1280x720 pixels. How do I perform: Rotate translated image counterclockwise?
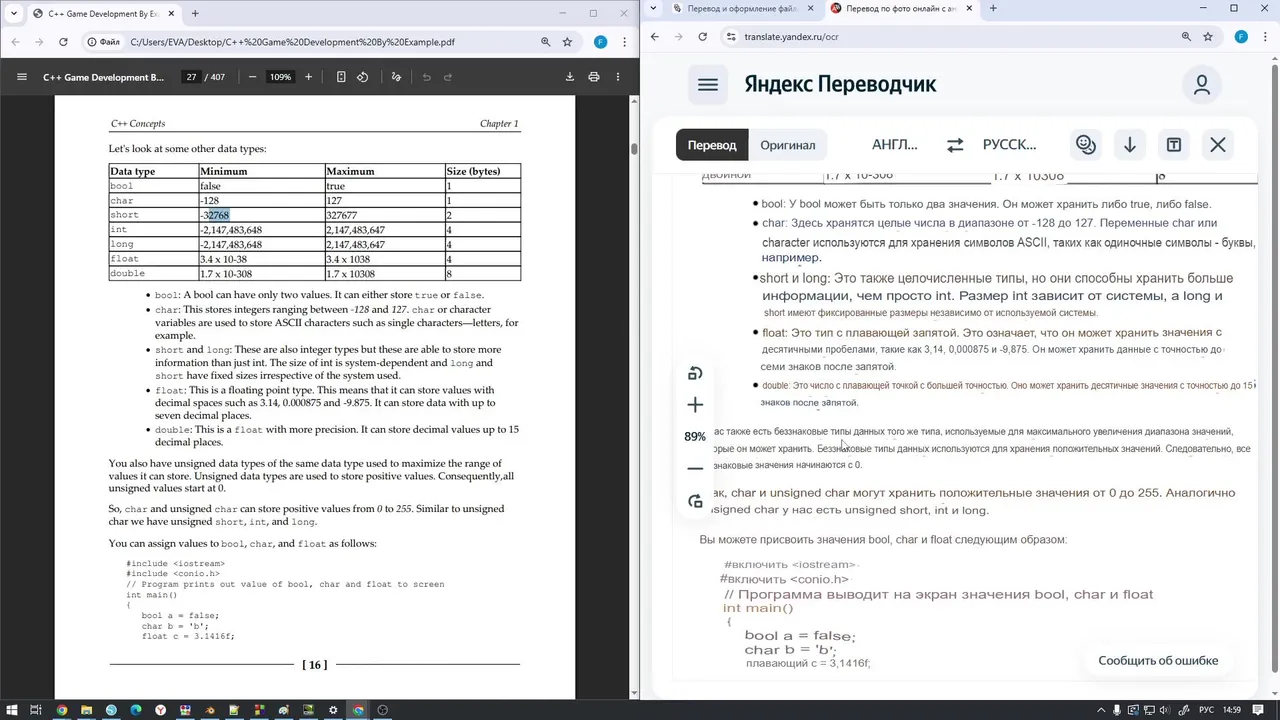pyautogui.click(x=695, y=373)
